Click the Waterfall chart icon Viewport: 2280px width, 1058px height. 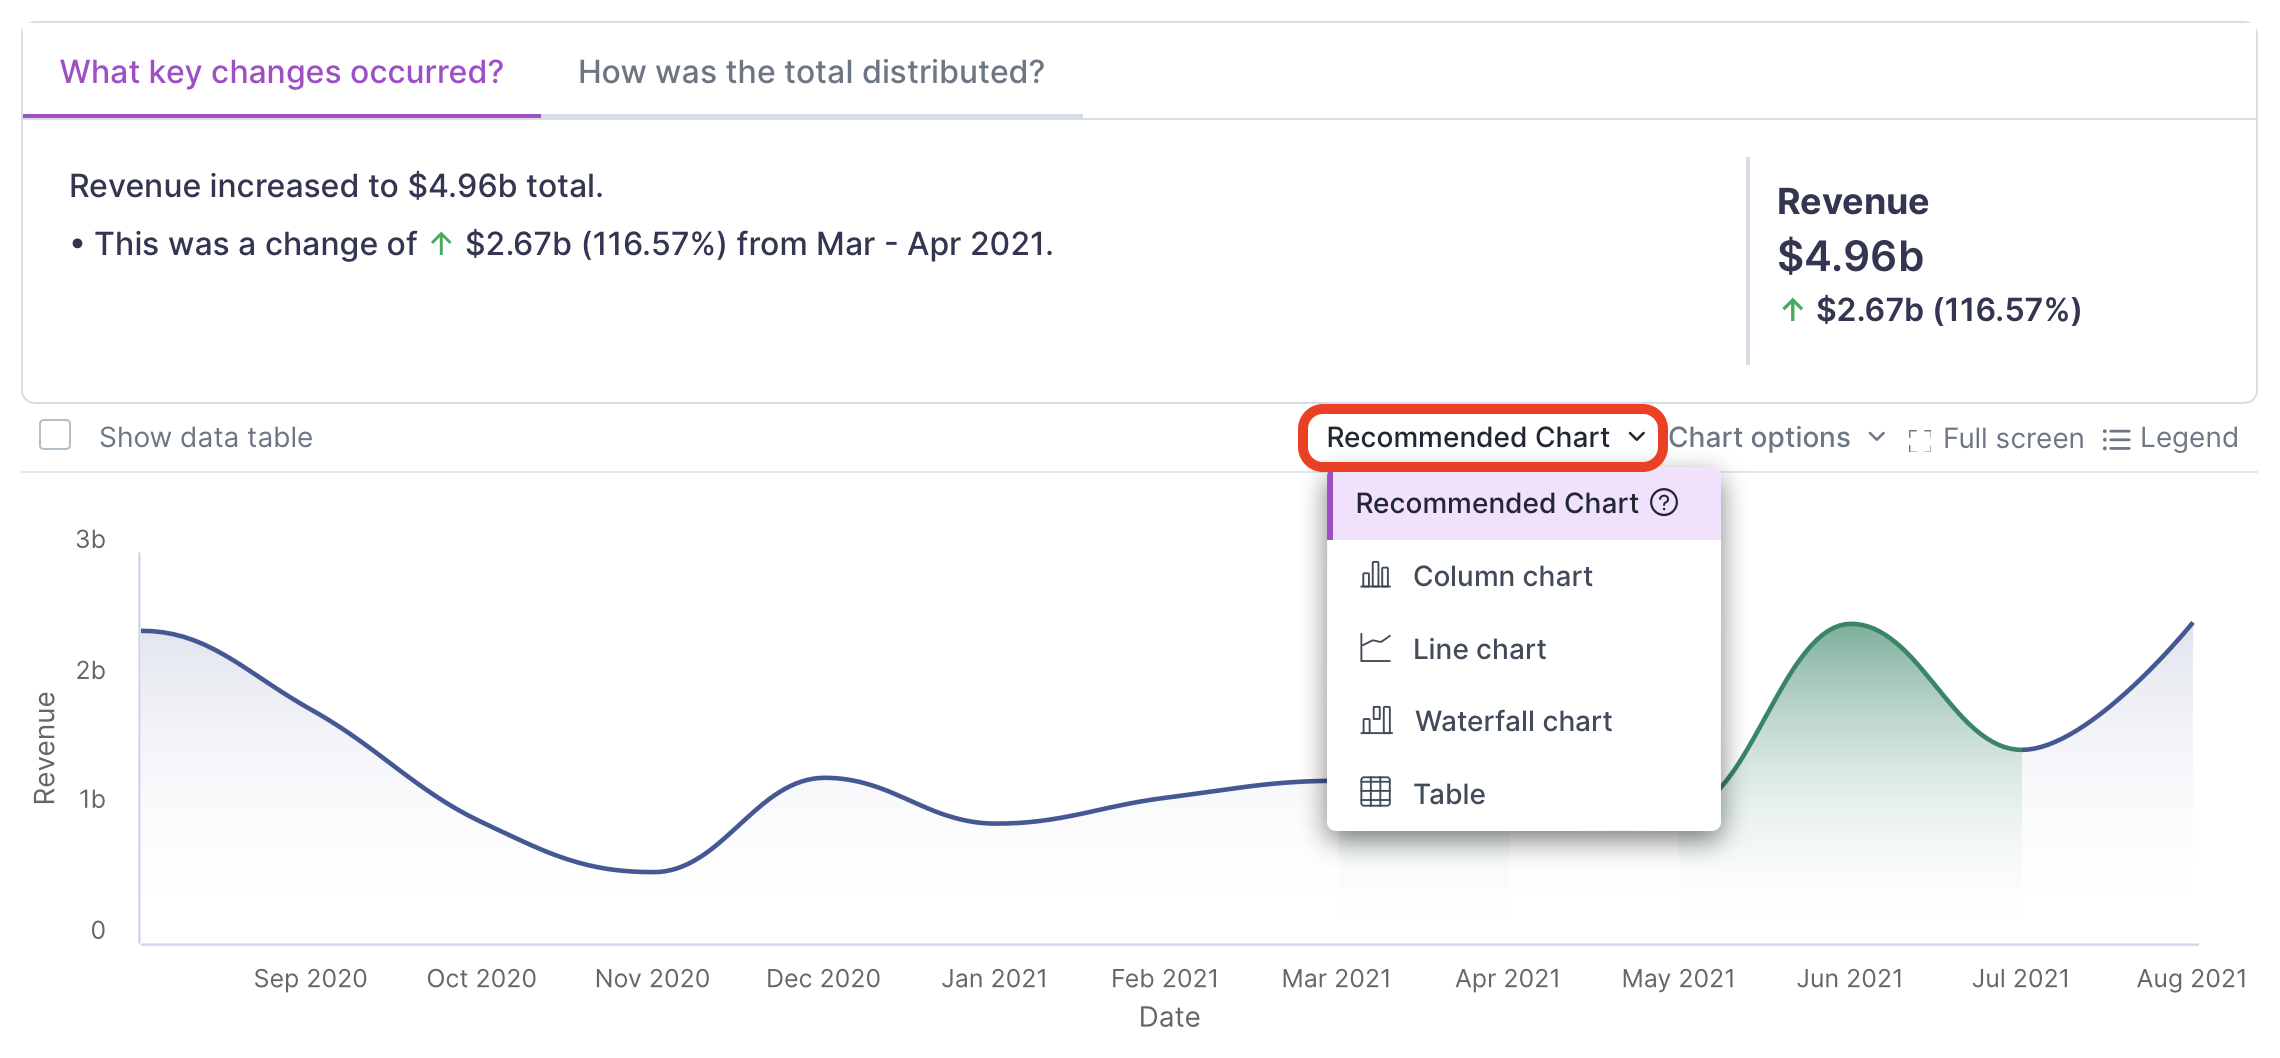[1377, 720]
